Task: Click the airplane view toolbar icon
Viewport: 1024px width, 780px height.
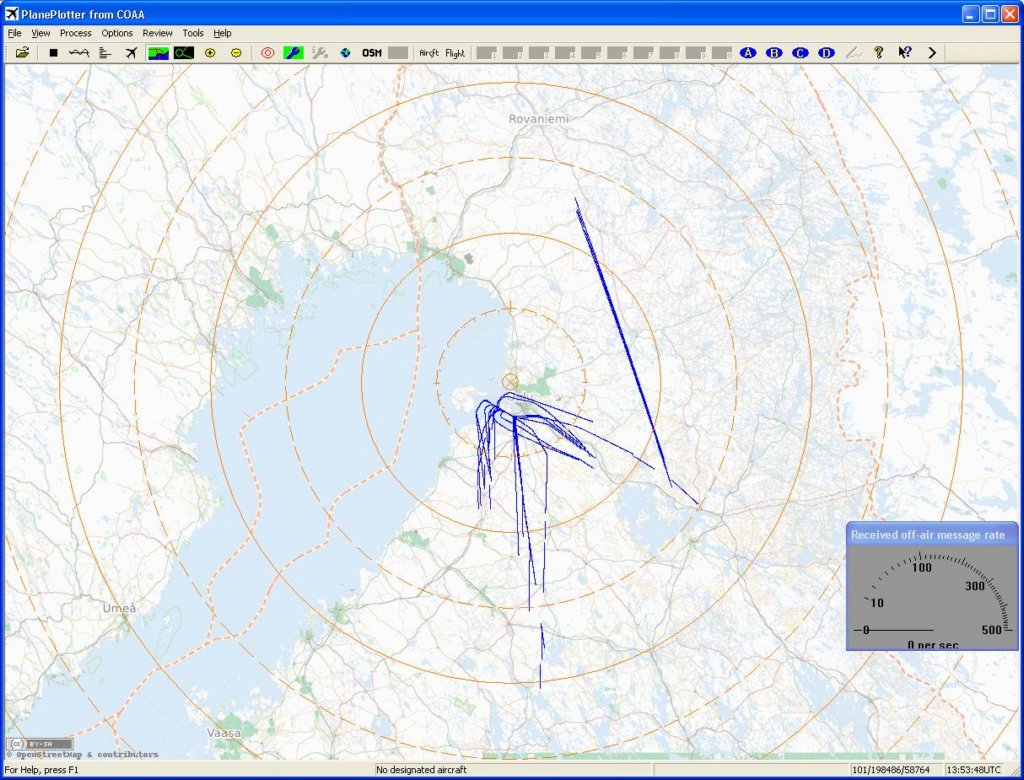Action: [x=131, y=53]
